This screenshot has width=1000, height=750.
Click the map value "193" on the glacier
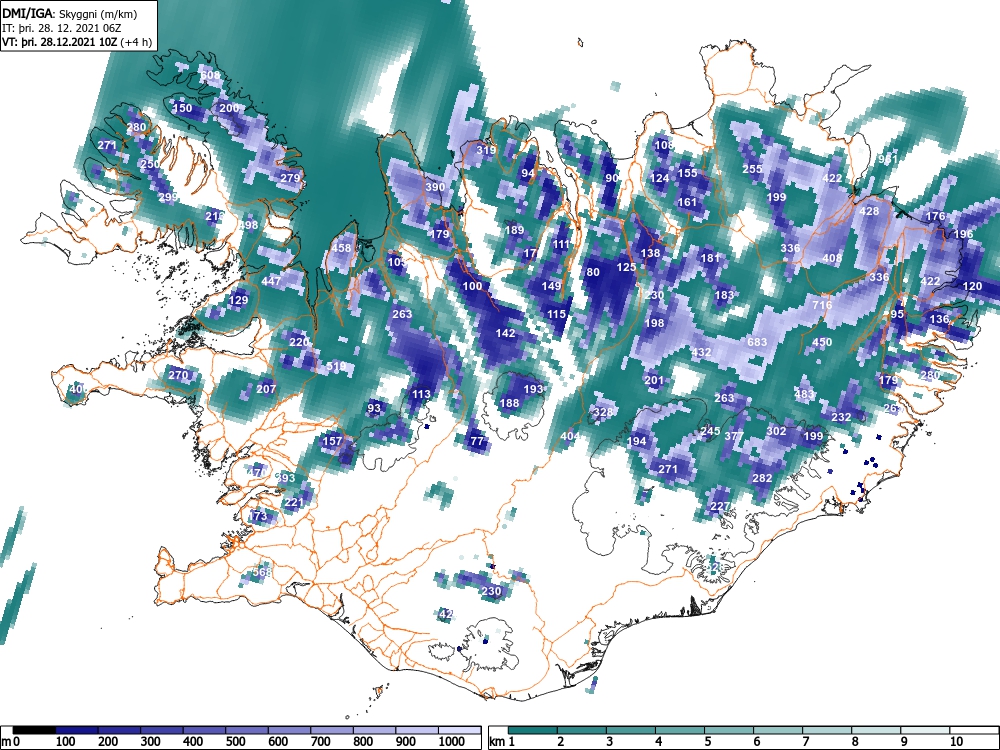533,388
